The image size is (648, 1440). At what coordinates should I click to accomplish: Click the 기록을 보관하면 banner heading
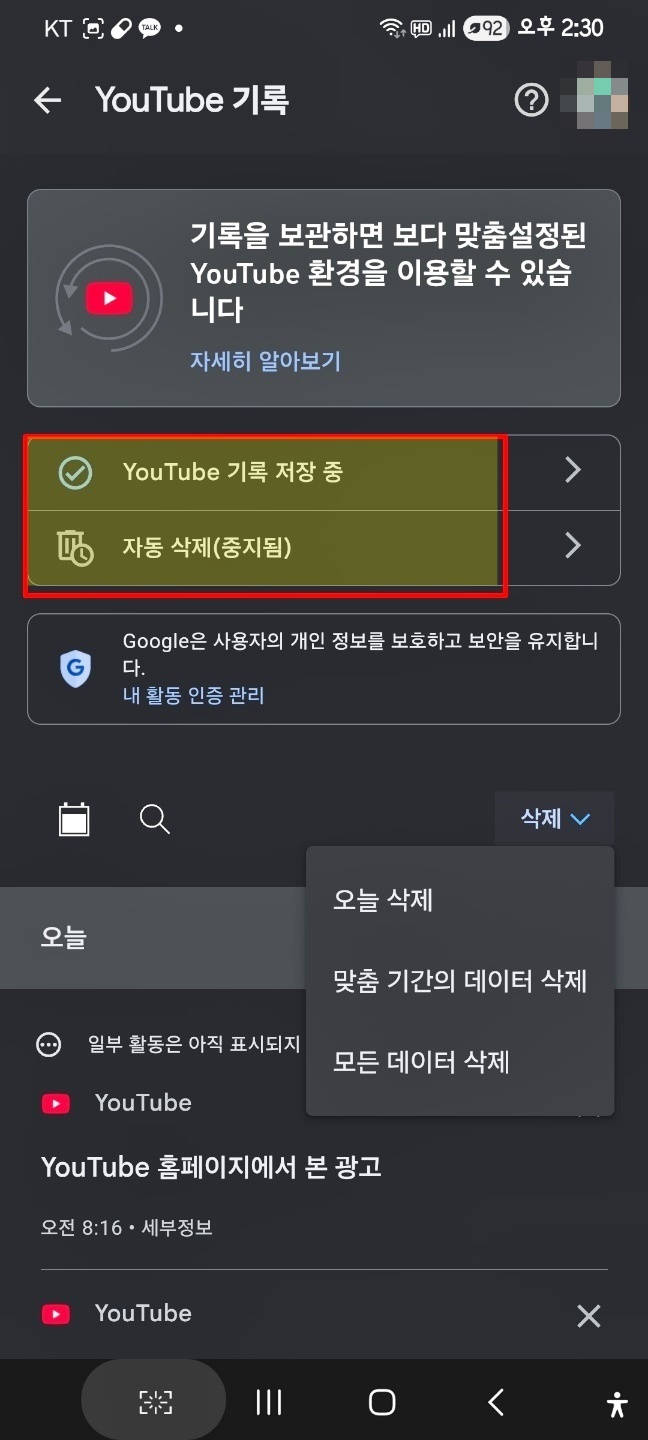[x=389, y=272]
